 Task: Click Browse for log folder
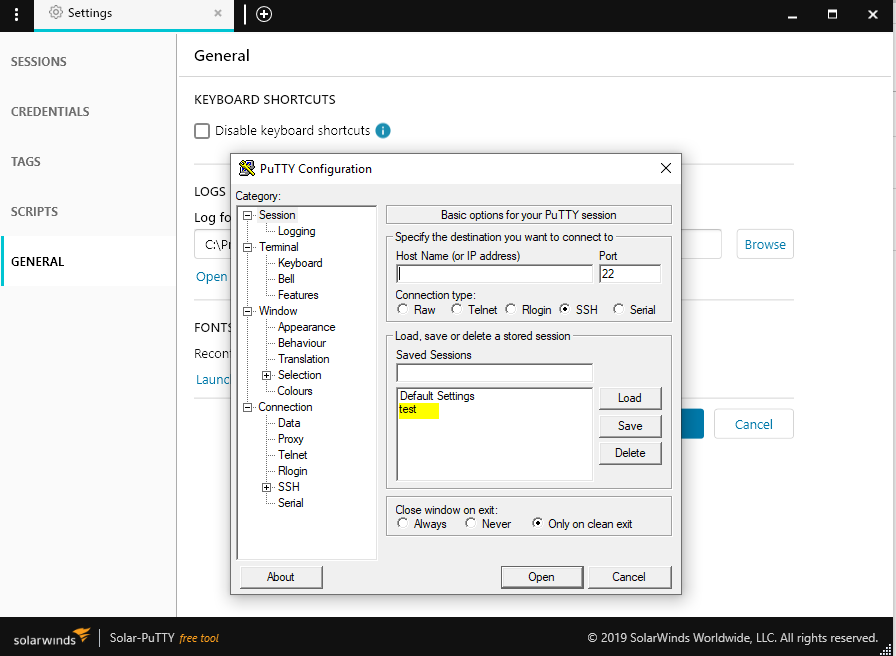pos(765,244)
